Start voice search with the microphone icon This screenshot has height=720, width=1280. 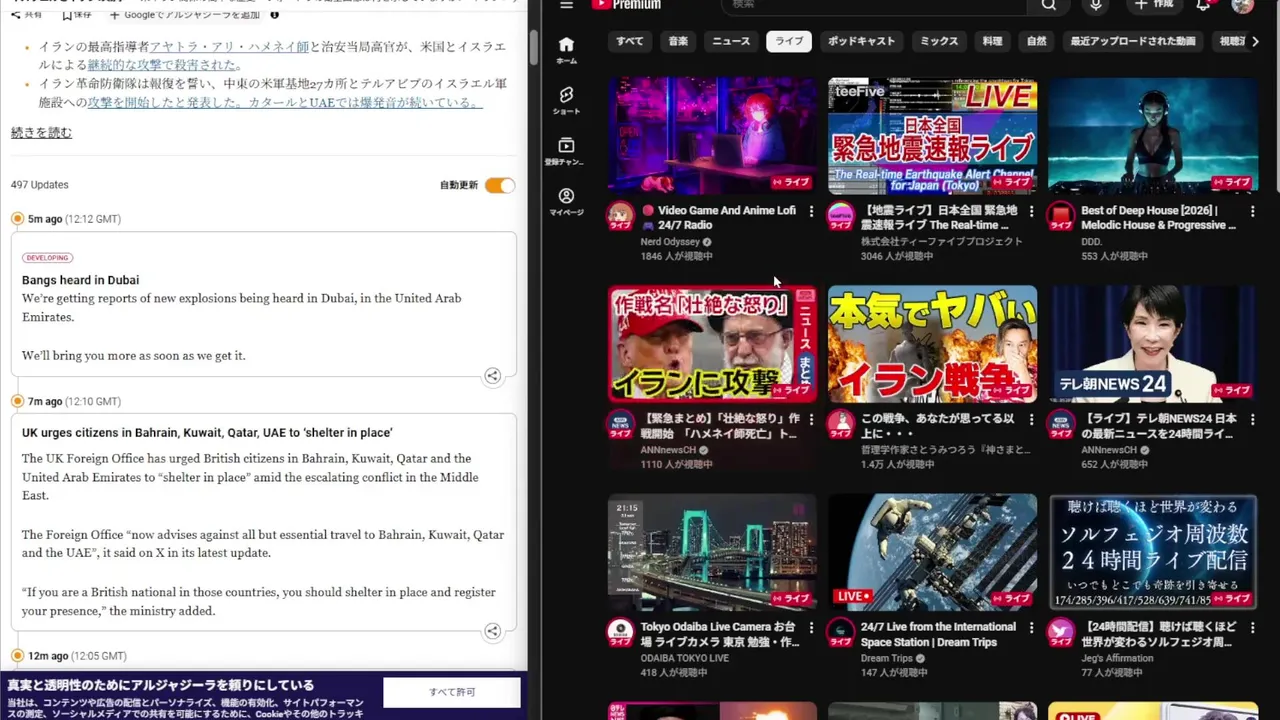1096,5
